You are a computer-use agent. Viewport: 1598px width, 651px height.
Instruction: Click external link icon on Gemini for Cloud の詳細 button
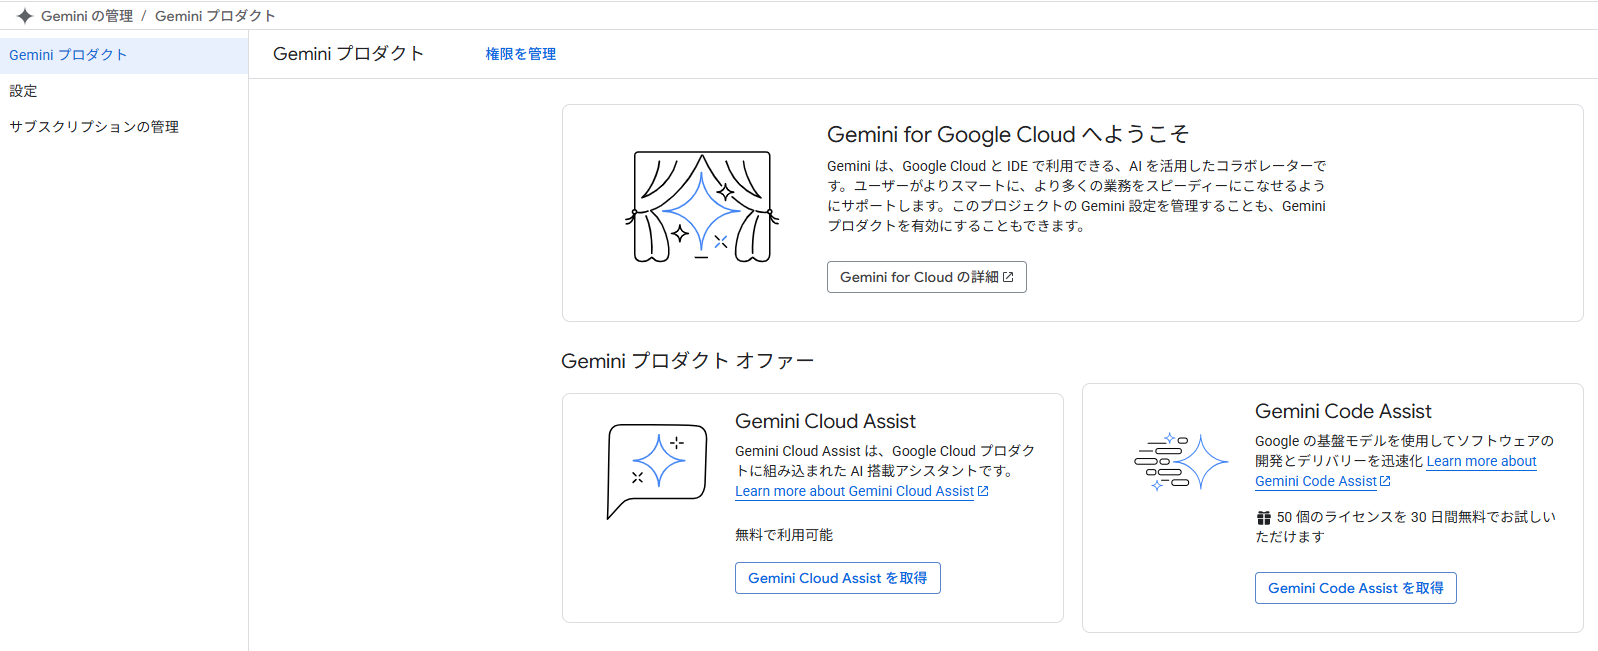pos(1008,277)
